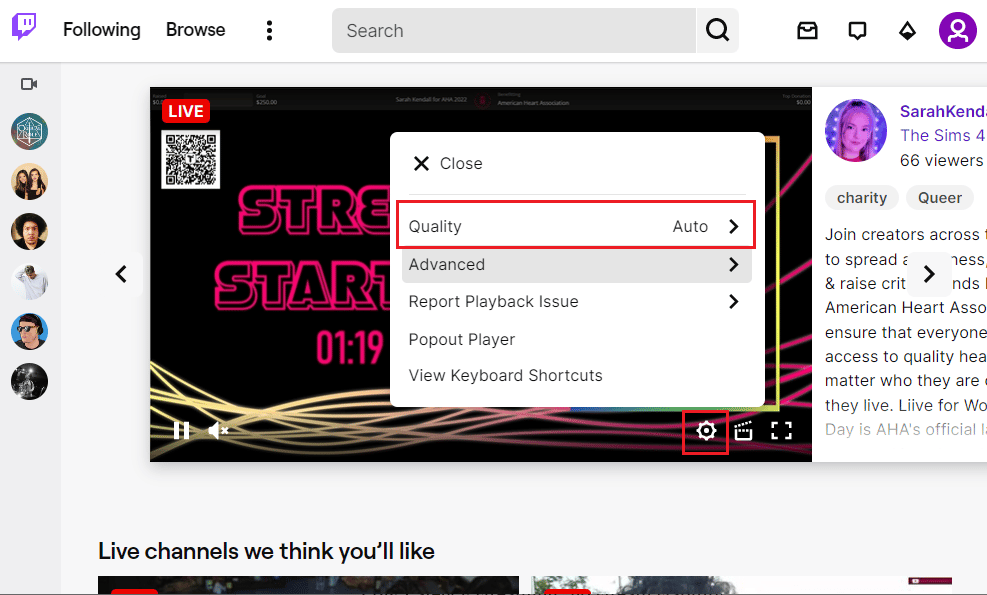
Task: Open The Sims 4 category link
Action: tap(943, 135)
